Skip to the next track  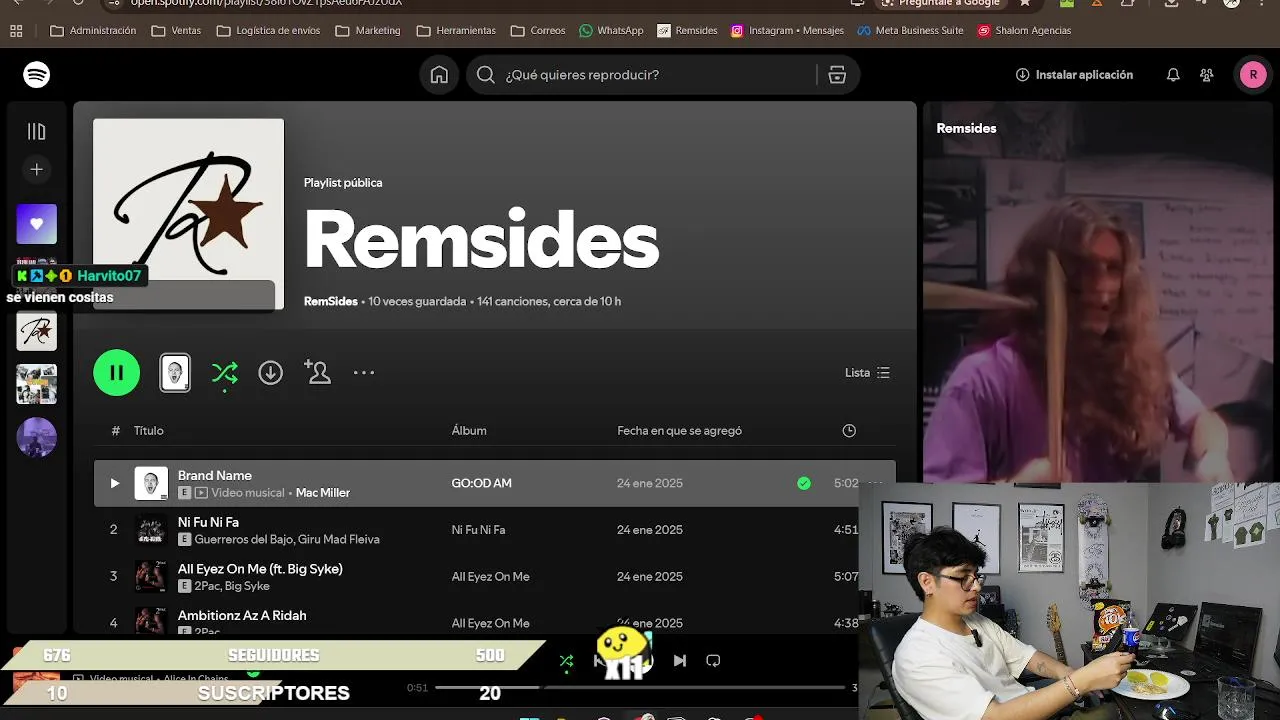pos(680,661)
